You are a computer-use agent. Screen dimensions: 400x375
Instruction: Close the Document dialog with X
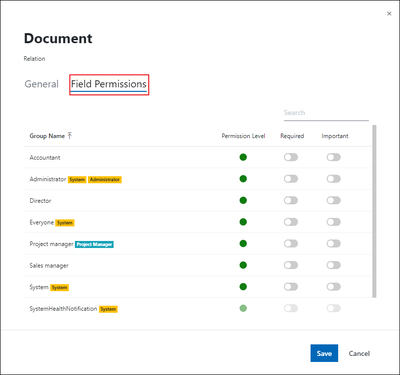(x=389, y=14)
